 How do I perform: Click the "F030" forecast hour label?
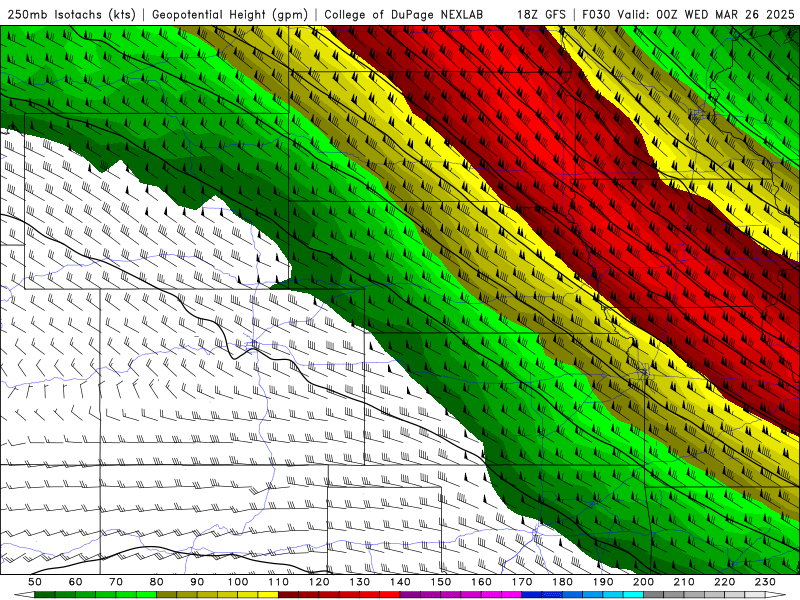[596, 15]
